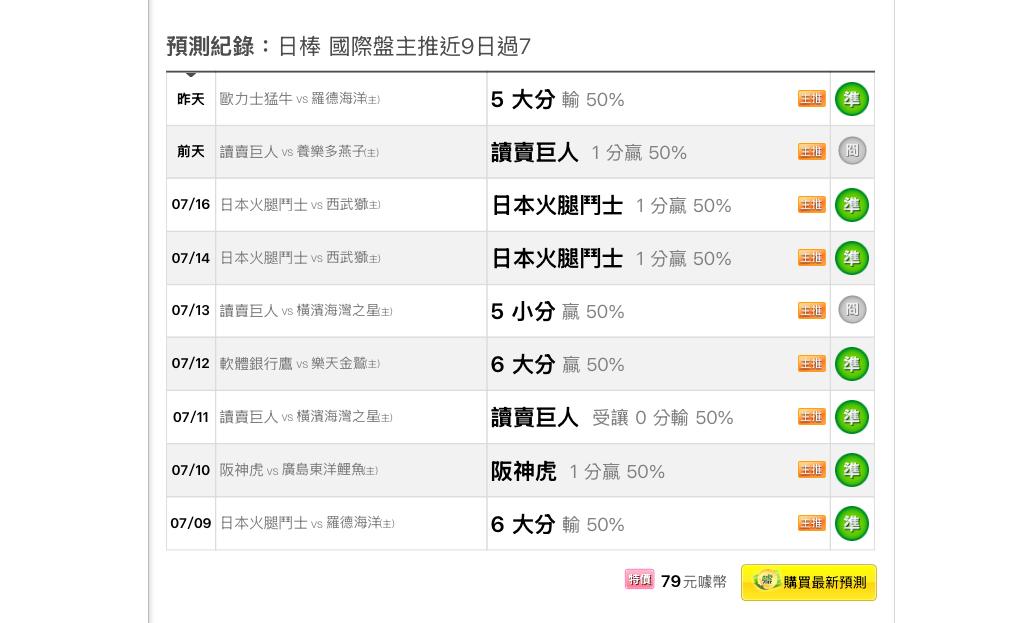The image size is (1013, 623).
Task: Click 79 元噓幣 price text
Action: (693, 582)
